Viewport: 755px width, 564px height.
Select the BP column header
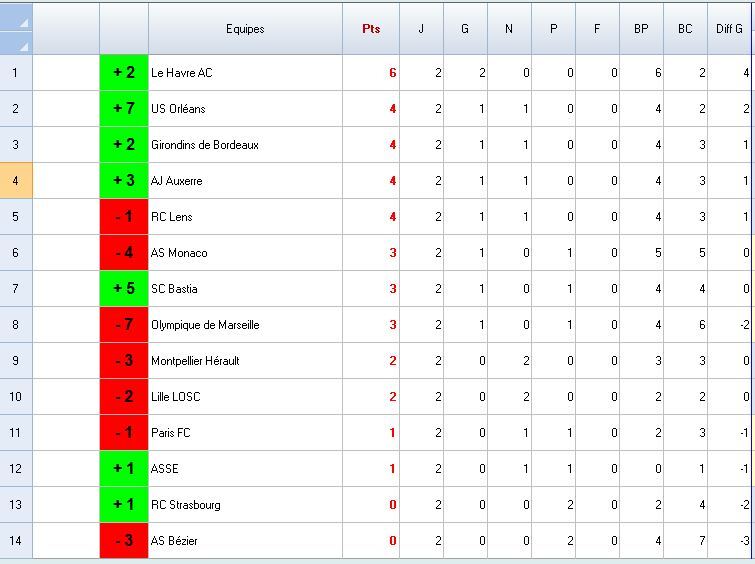point(641,29)
